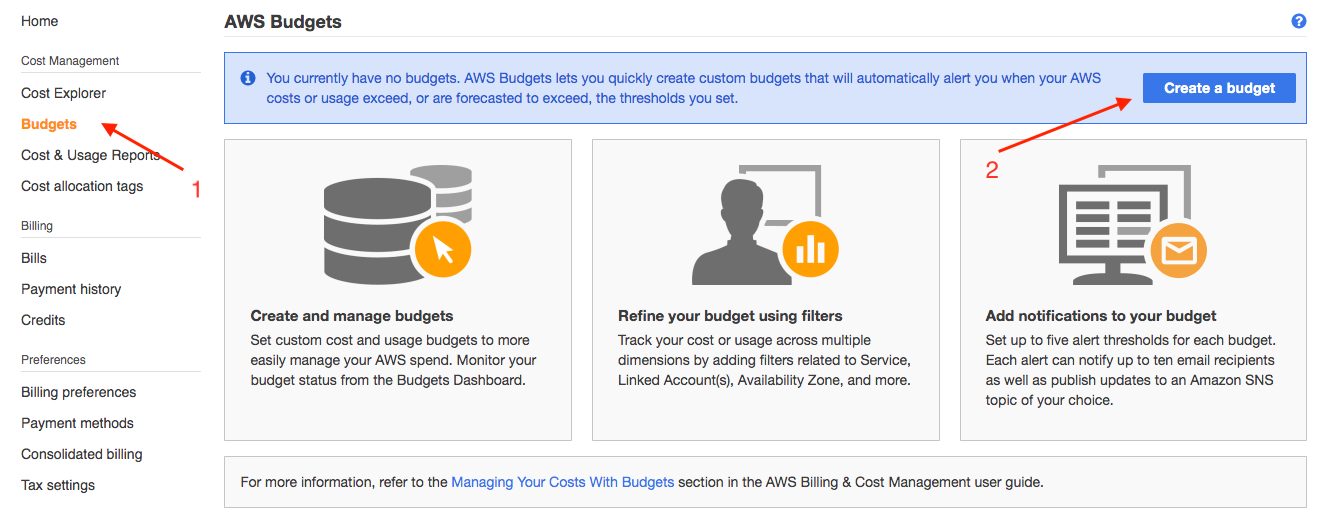Select Consolidated billing in the sidebar
Viewport: 1333px width, 521px height.
82,454
